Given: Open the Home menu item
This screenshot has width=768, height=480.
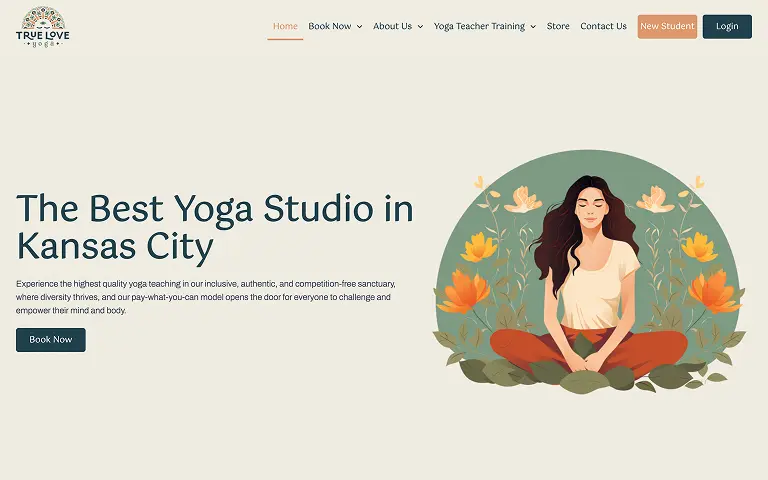Looking at the screenshot, I should click(285, 26).
